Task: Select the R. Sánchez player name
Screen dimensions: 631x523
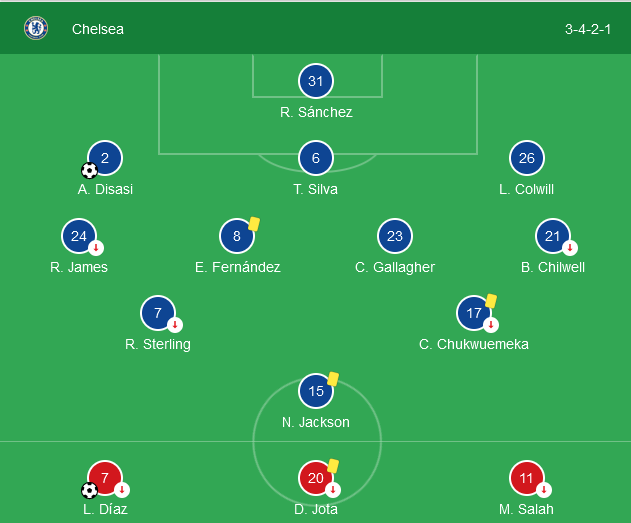Action: (x=316, y=112)
